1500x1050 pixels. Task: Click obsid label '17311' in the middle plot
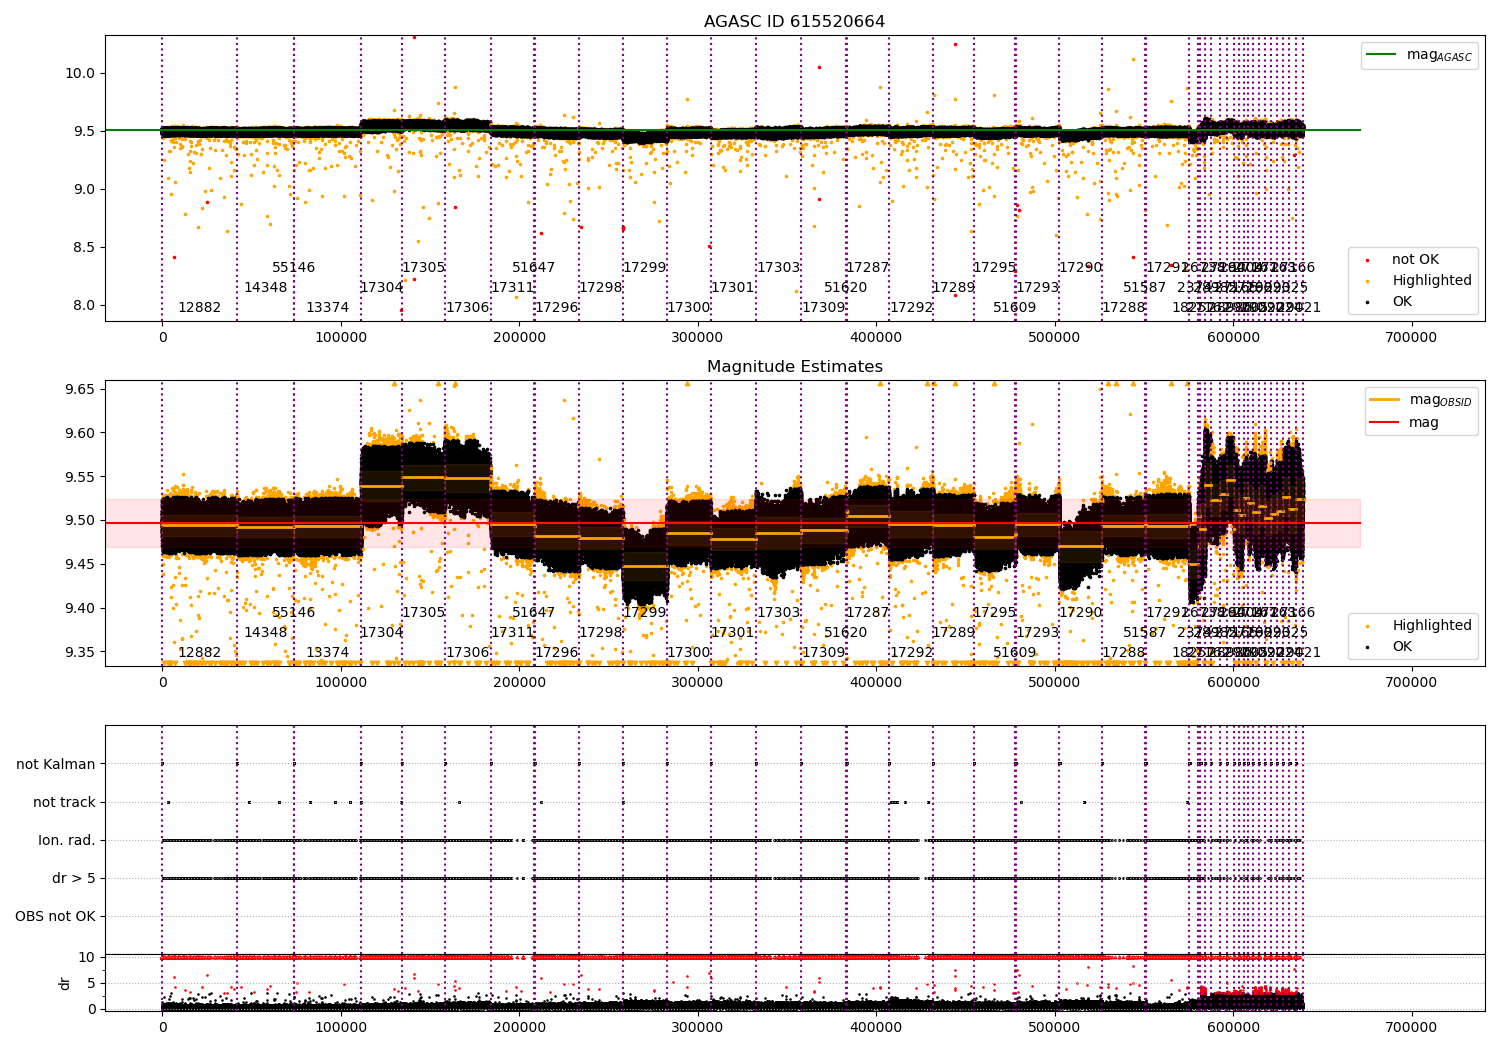click(513, 633)
